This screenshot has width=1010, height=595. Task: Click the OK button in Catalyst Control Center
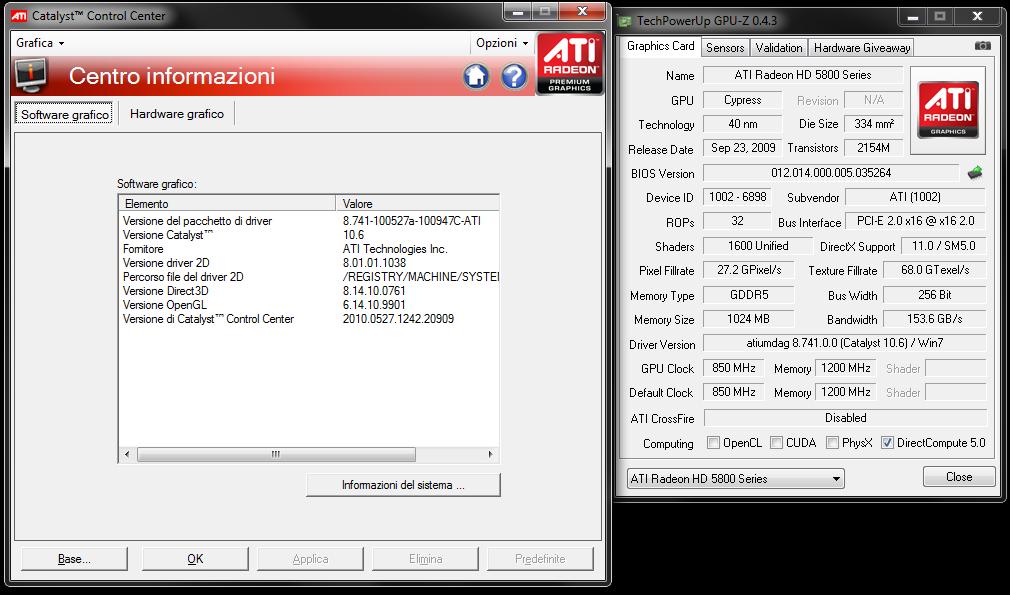coord(195,559)
